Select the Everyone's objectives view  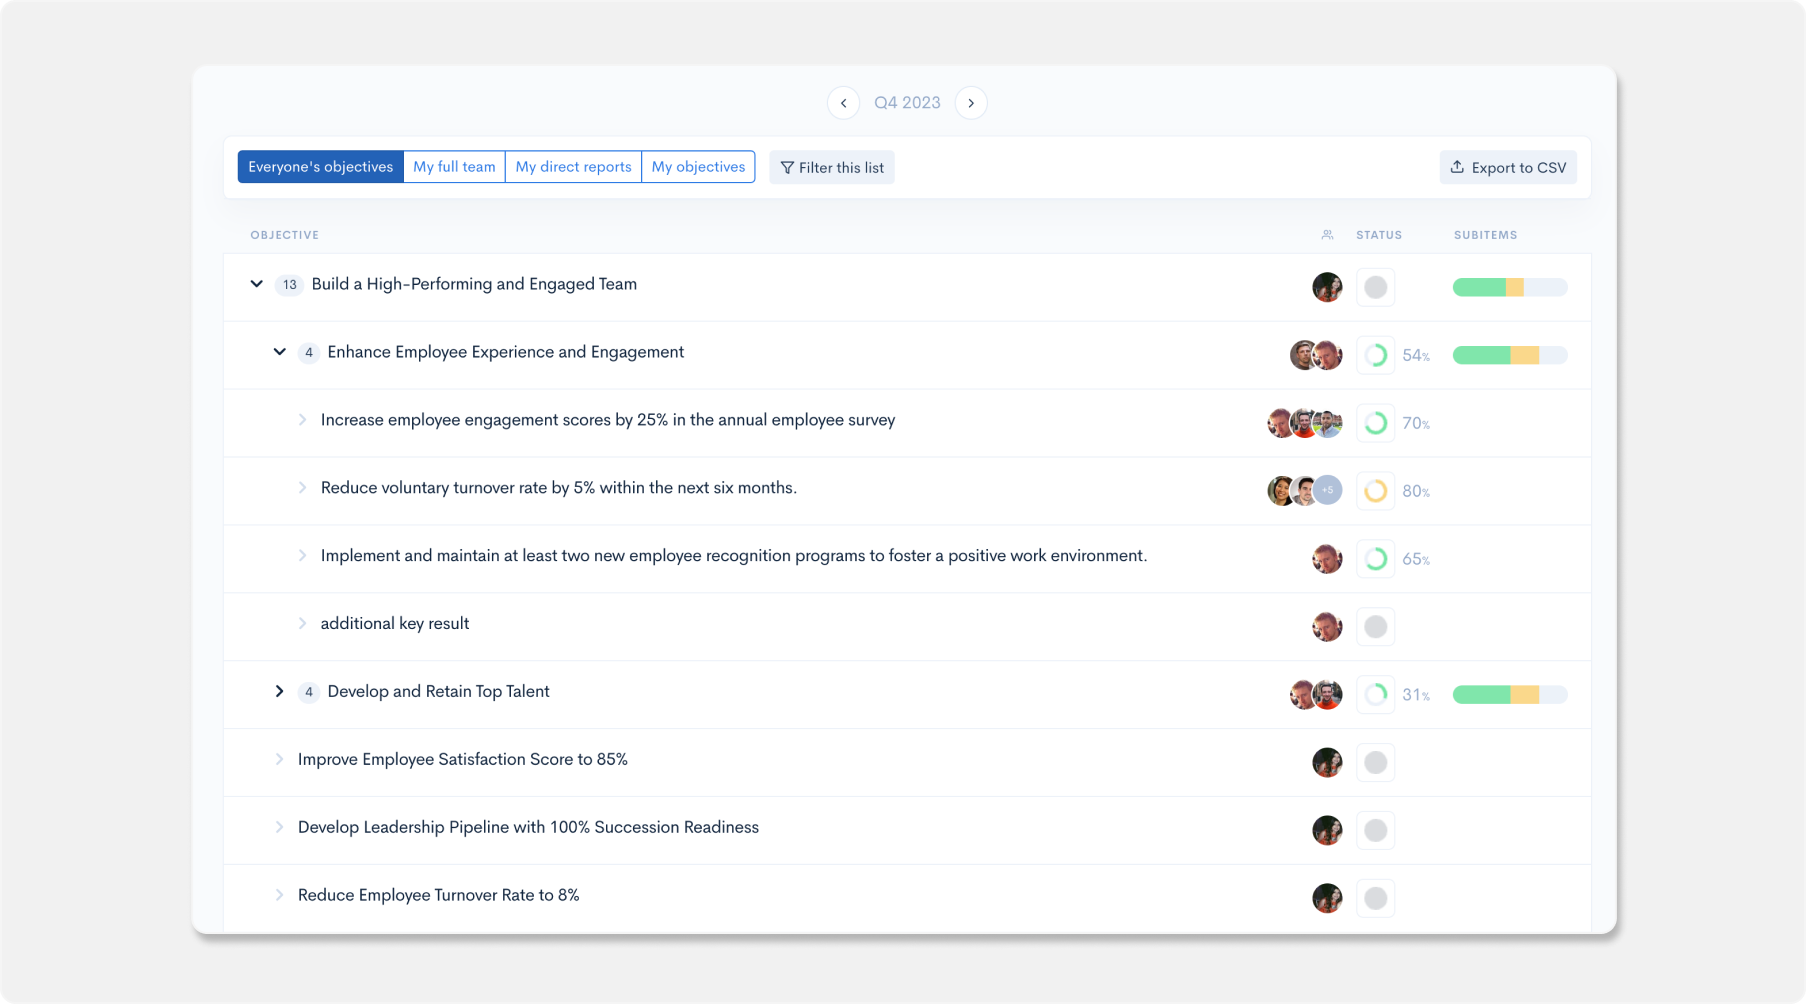[321, 166]
